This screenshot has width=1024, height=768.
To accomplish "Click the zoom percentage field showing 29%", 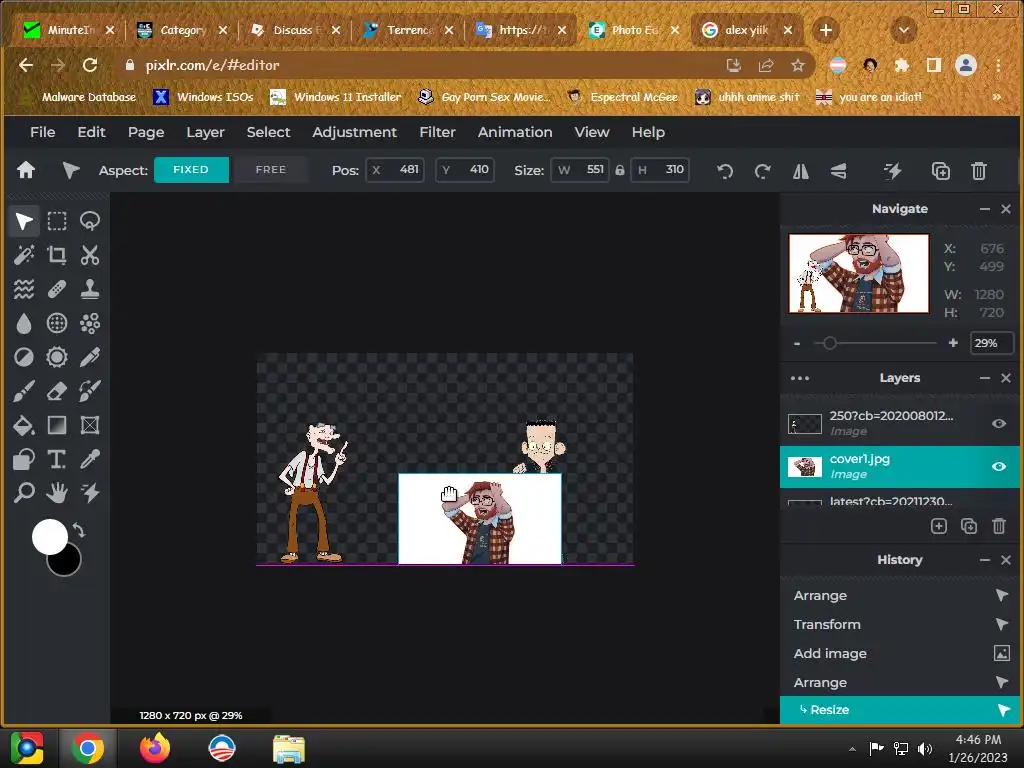I will (991, 343).
